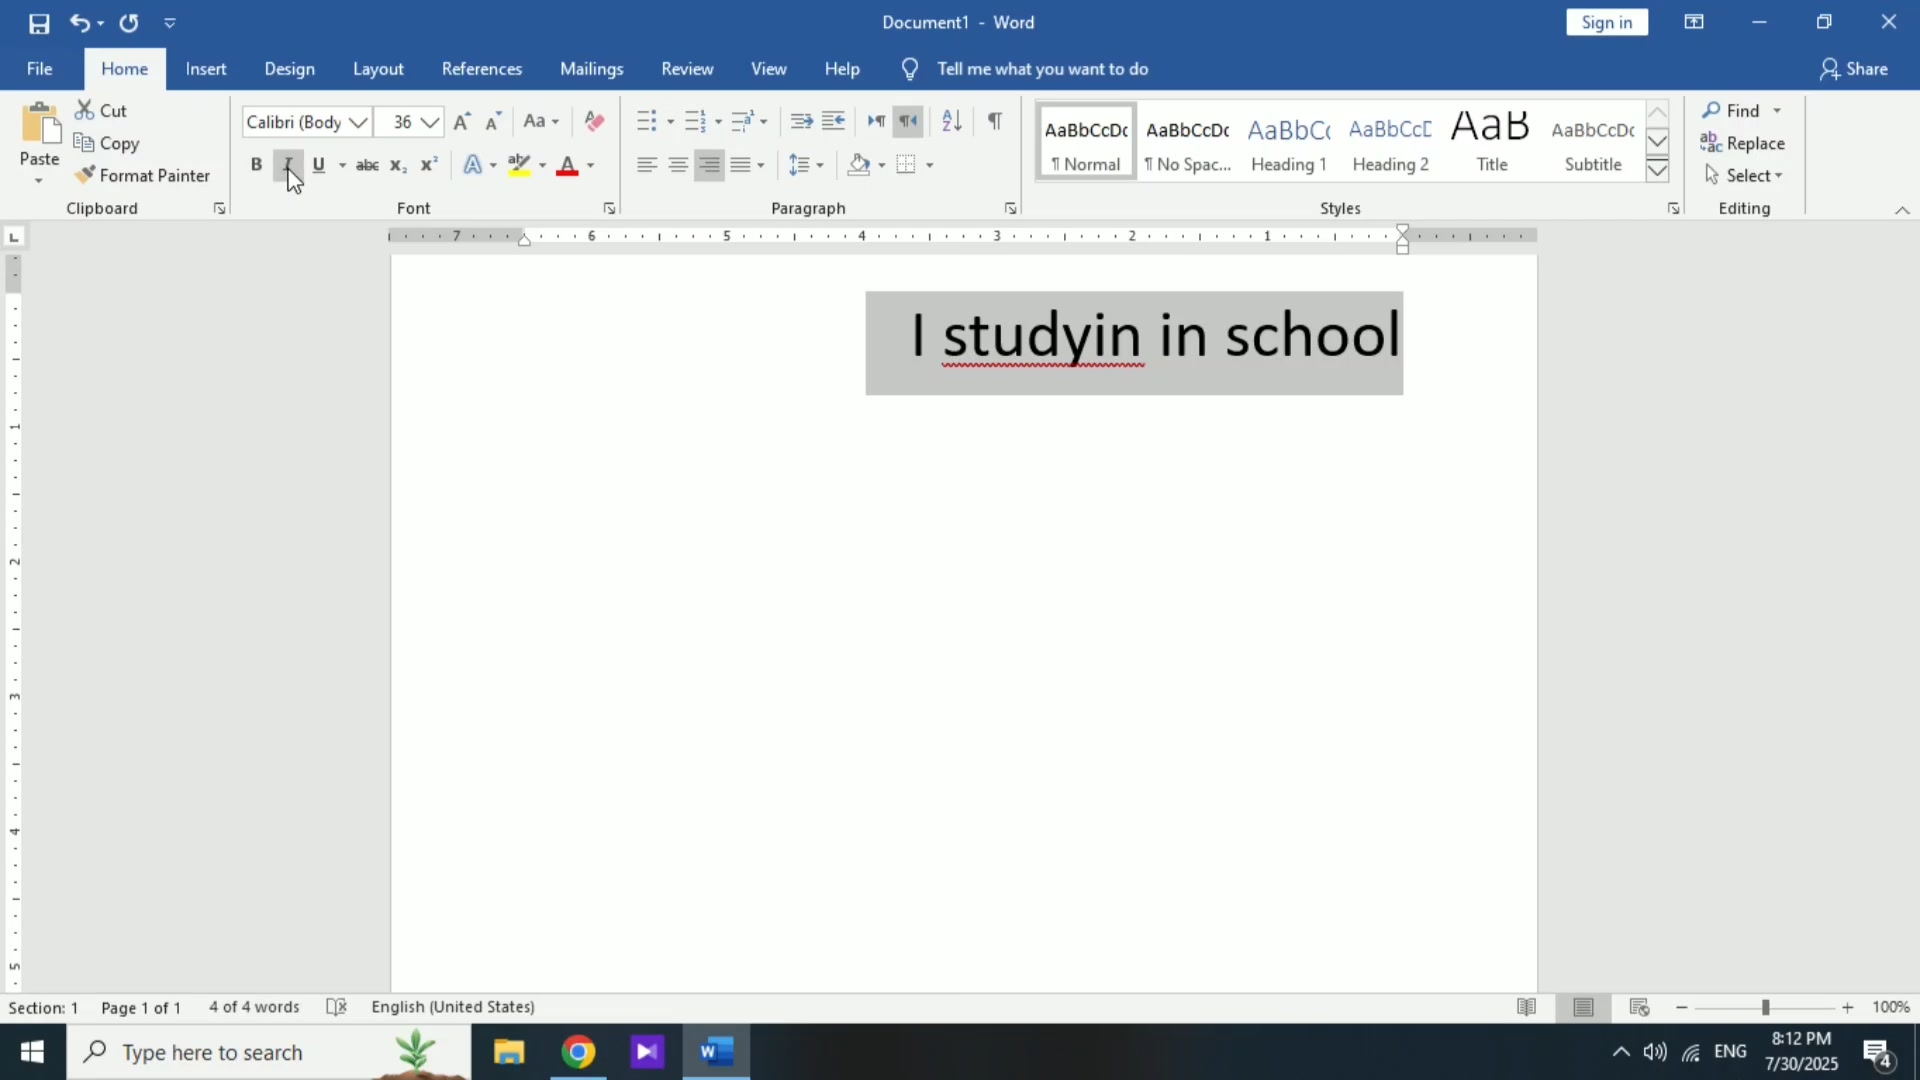Toggle Show paragraph marks

pos(995,121)
